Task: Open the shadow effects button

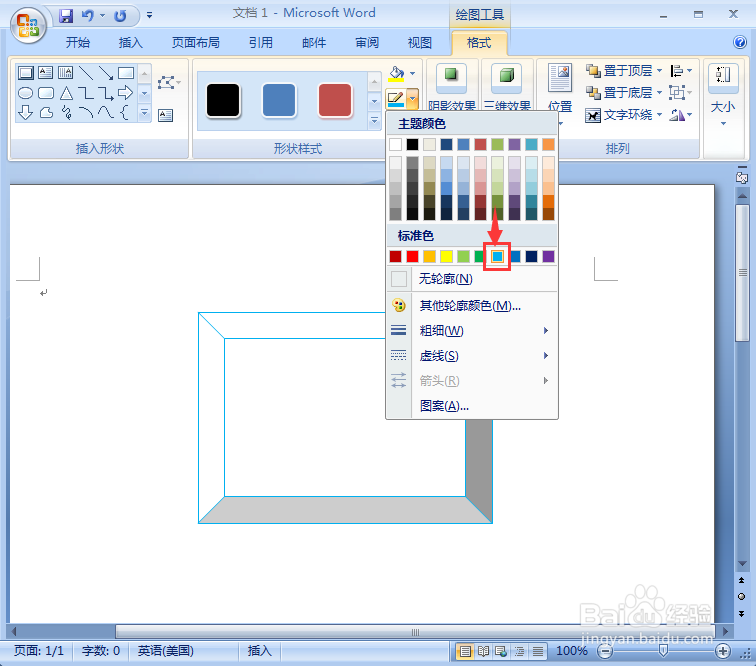Action: (451, 78)
